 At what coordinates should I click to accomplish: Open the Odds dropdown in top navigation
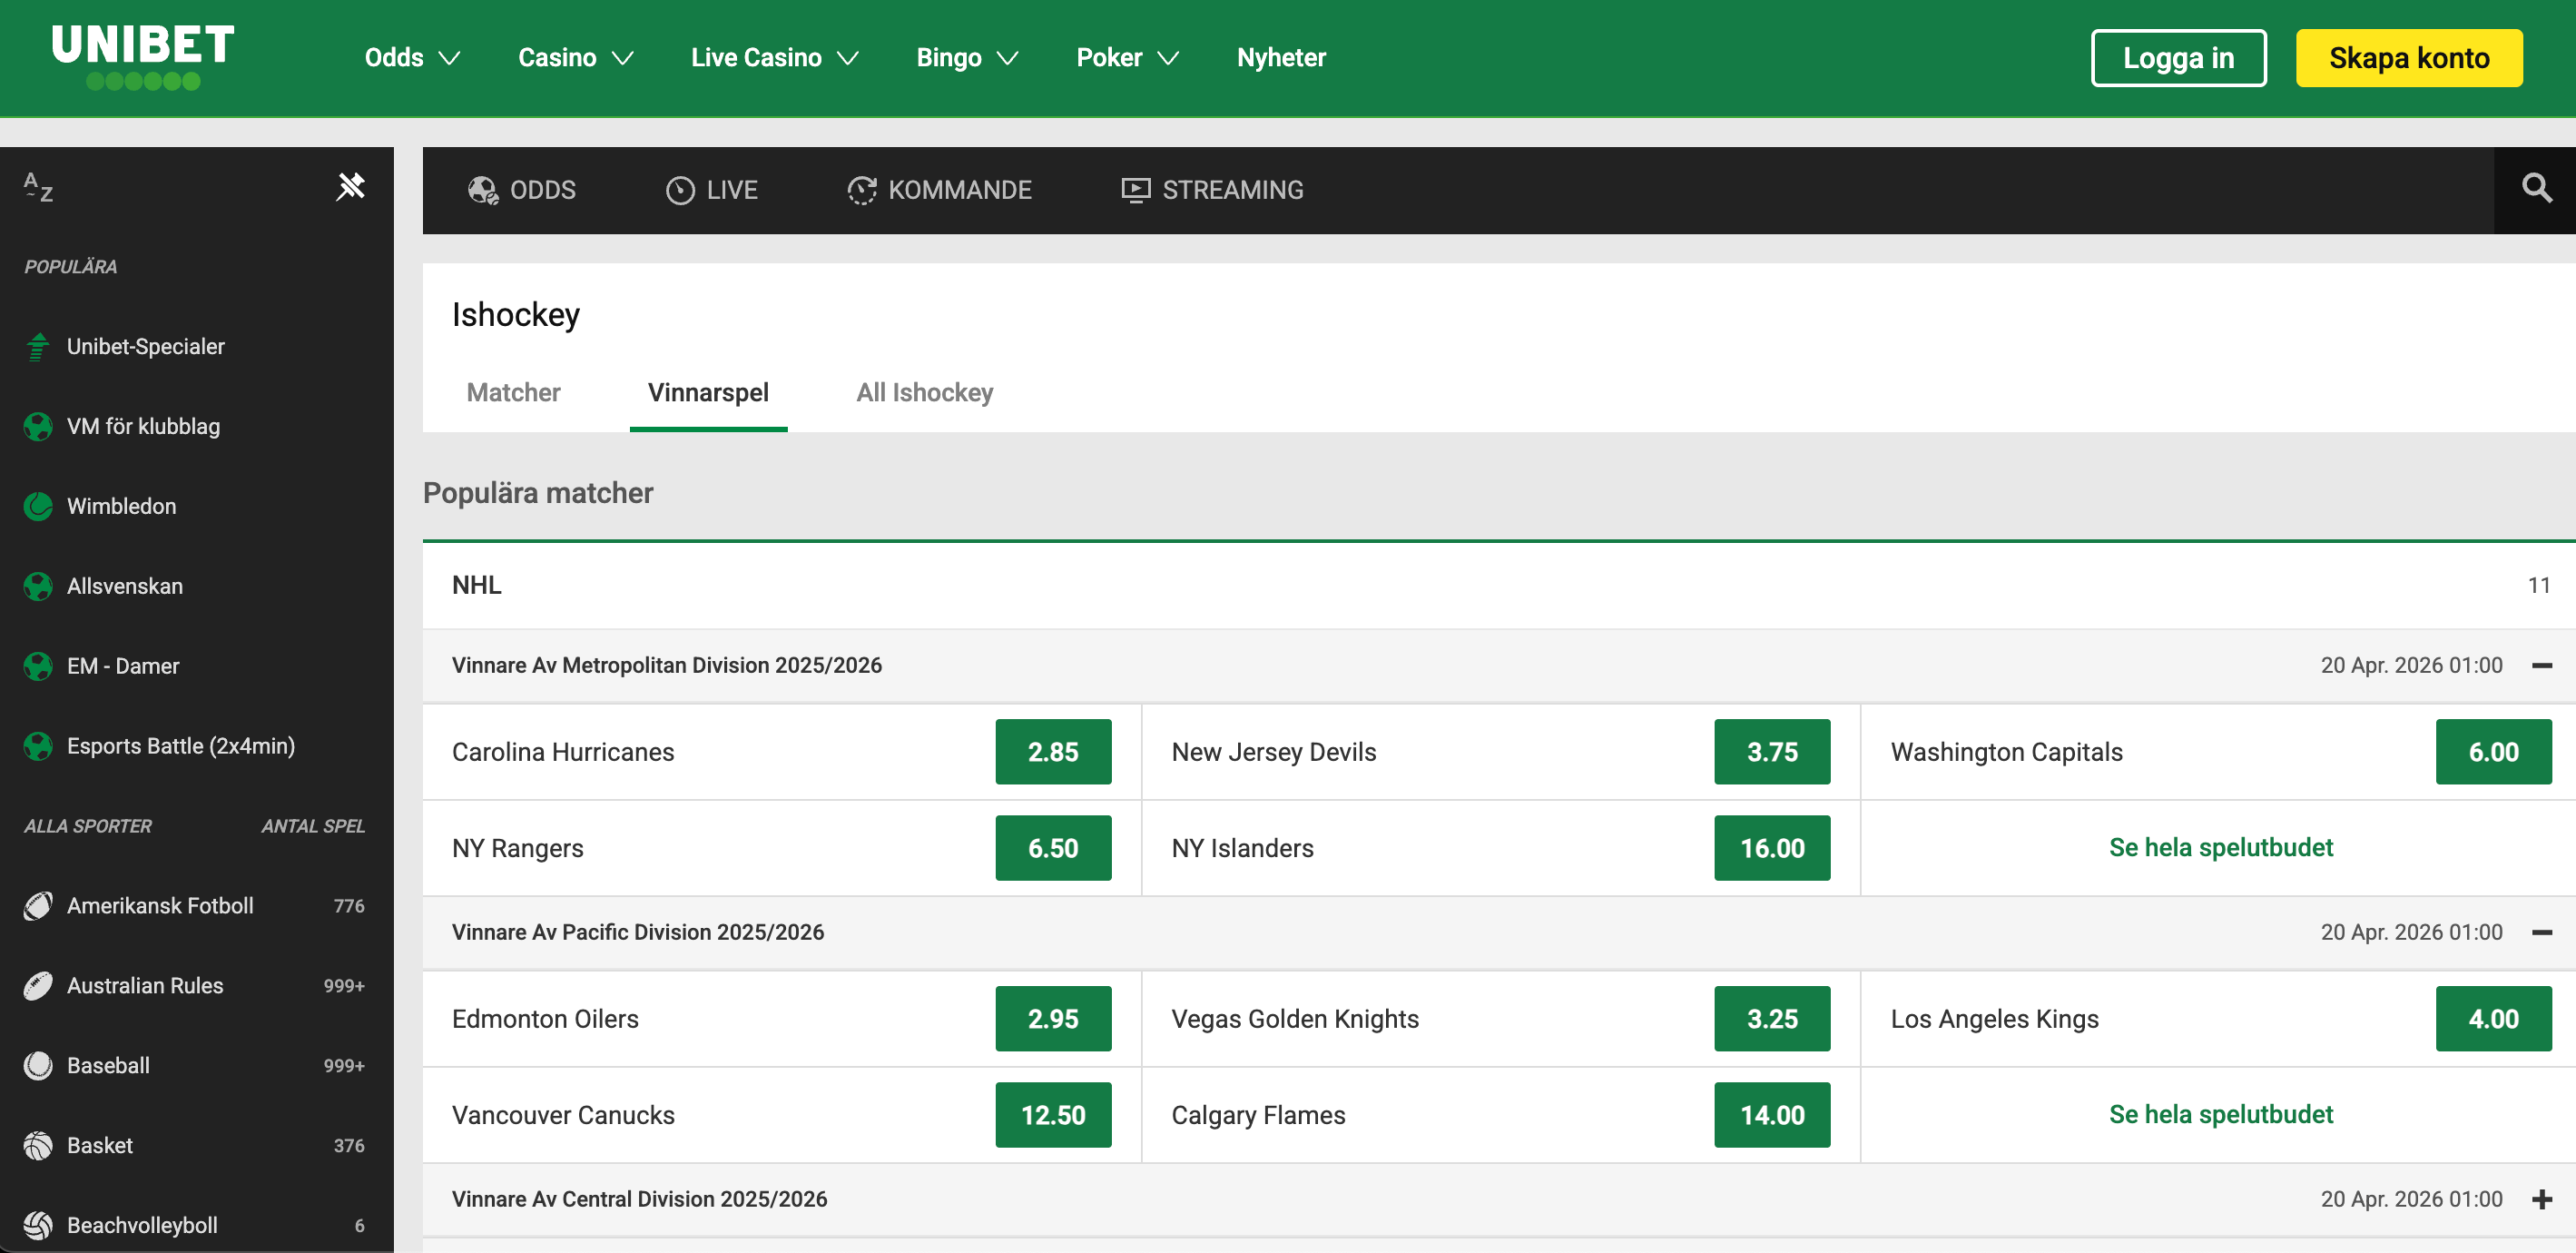coord(411,58)
